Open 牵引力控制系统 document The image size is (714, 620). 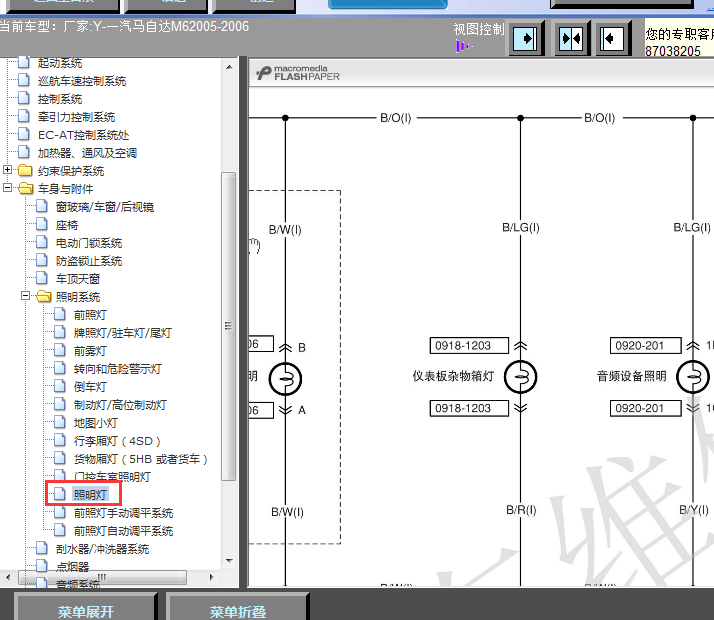point(76,117)
